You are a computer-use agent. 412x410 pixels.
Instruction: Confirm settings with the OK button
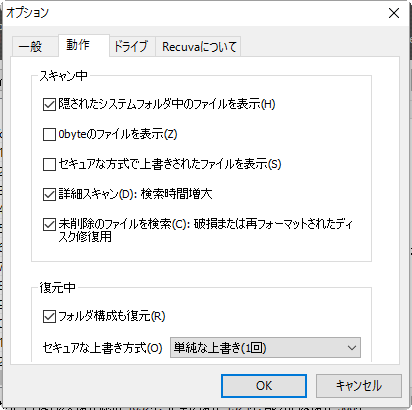[264, 386]
